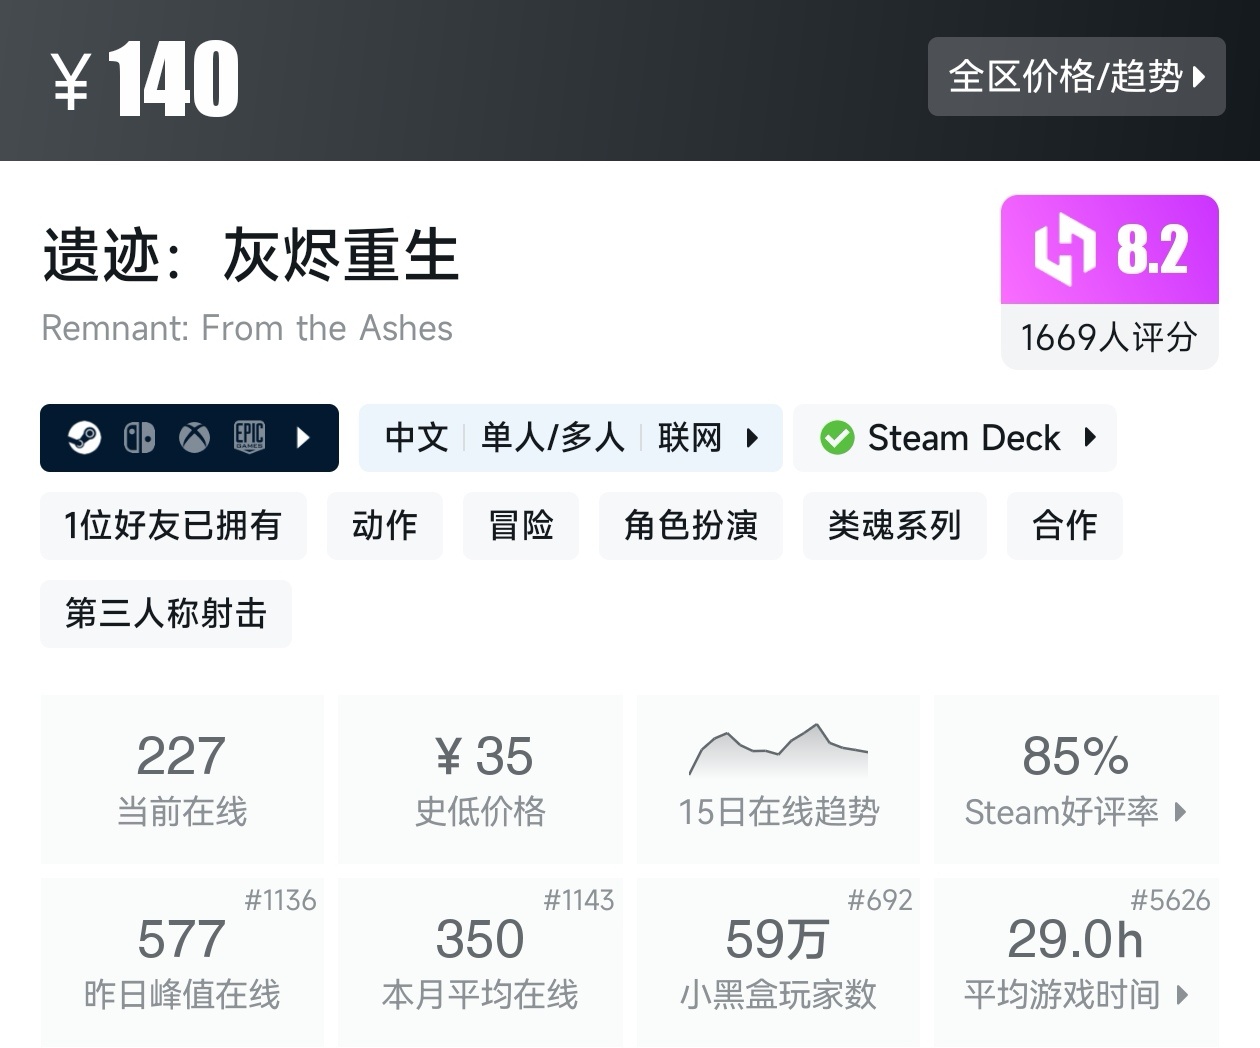
Task: Select the 角色扮演 tag
Action: pyautogui.click(x=691, y=525)
